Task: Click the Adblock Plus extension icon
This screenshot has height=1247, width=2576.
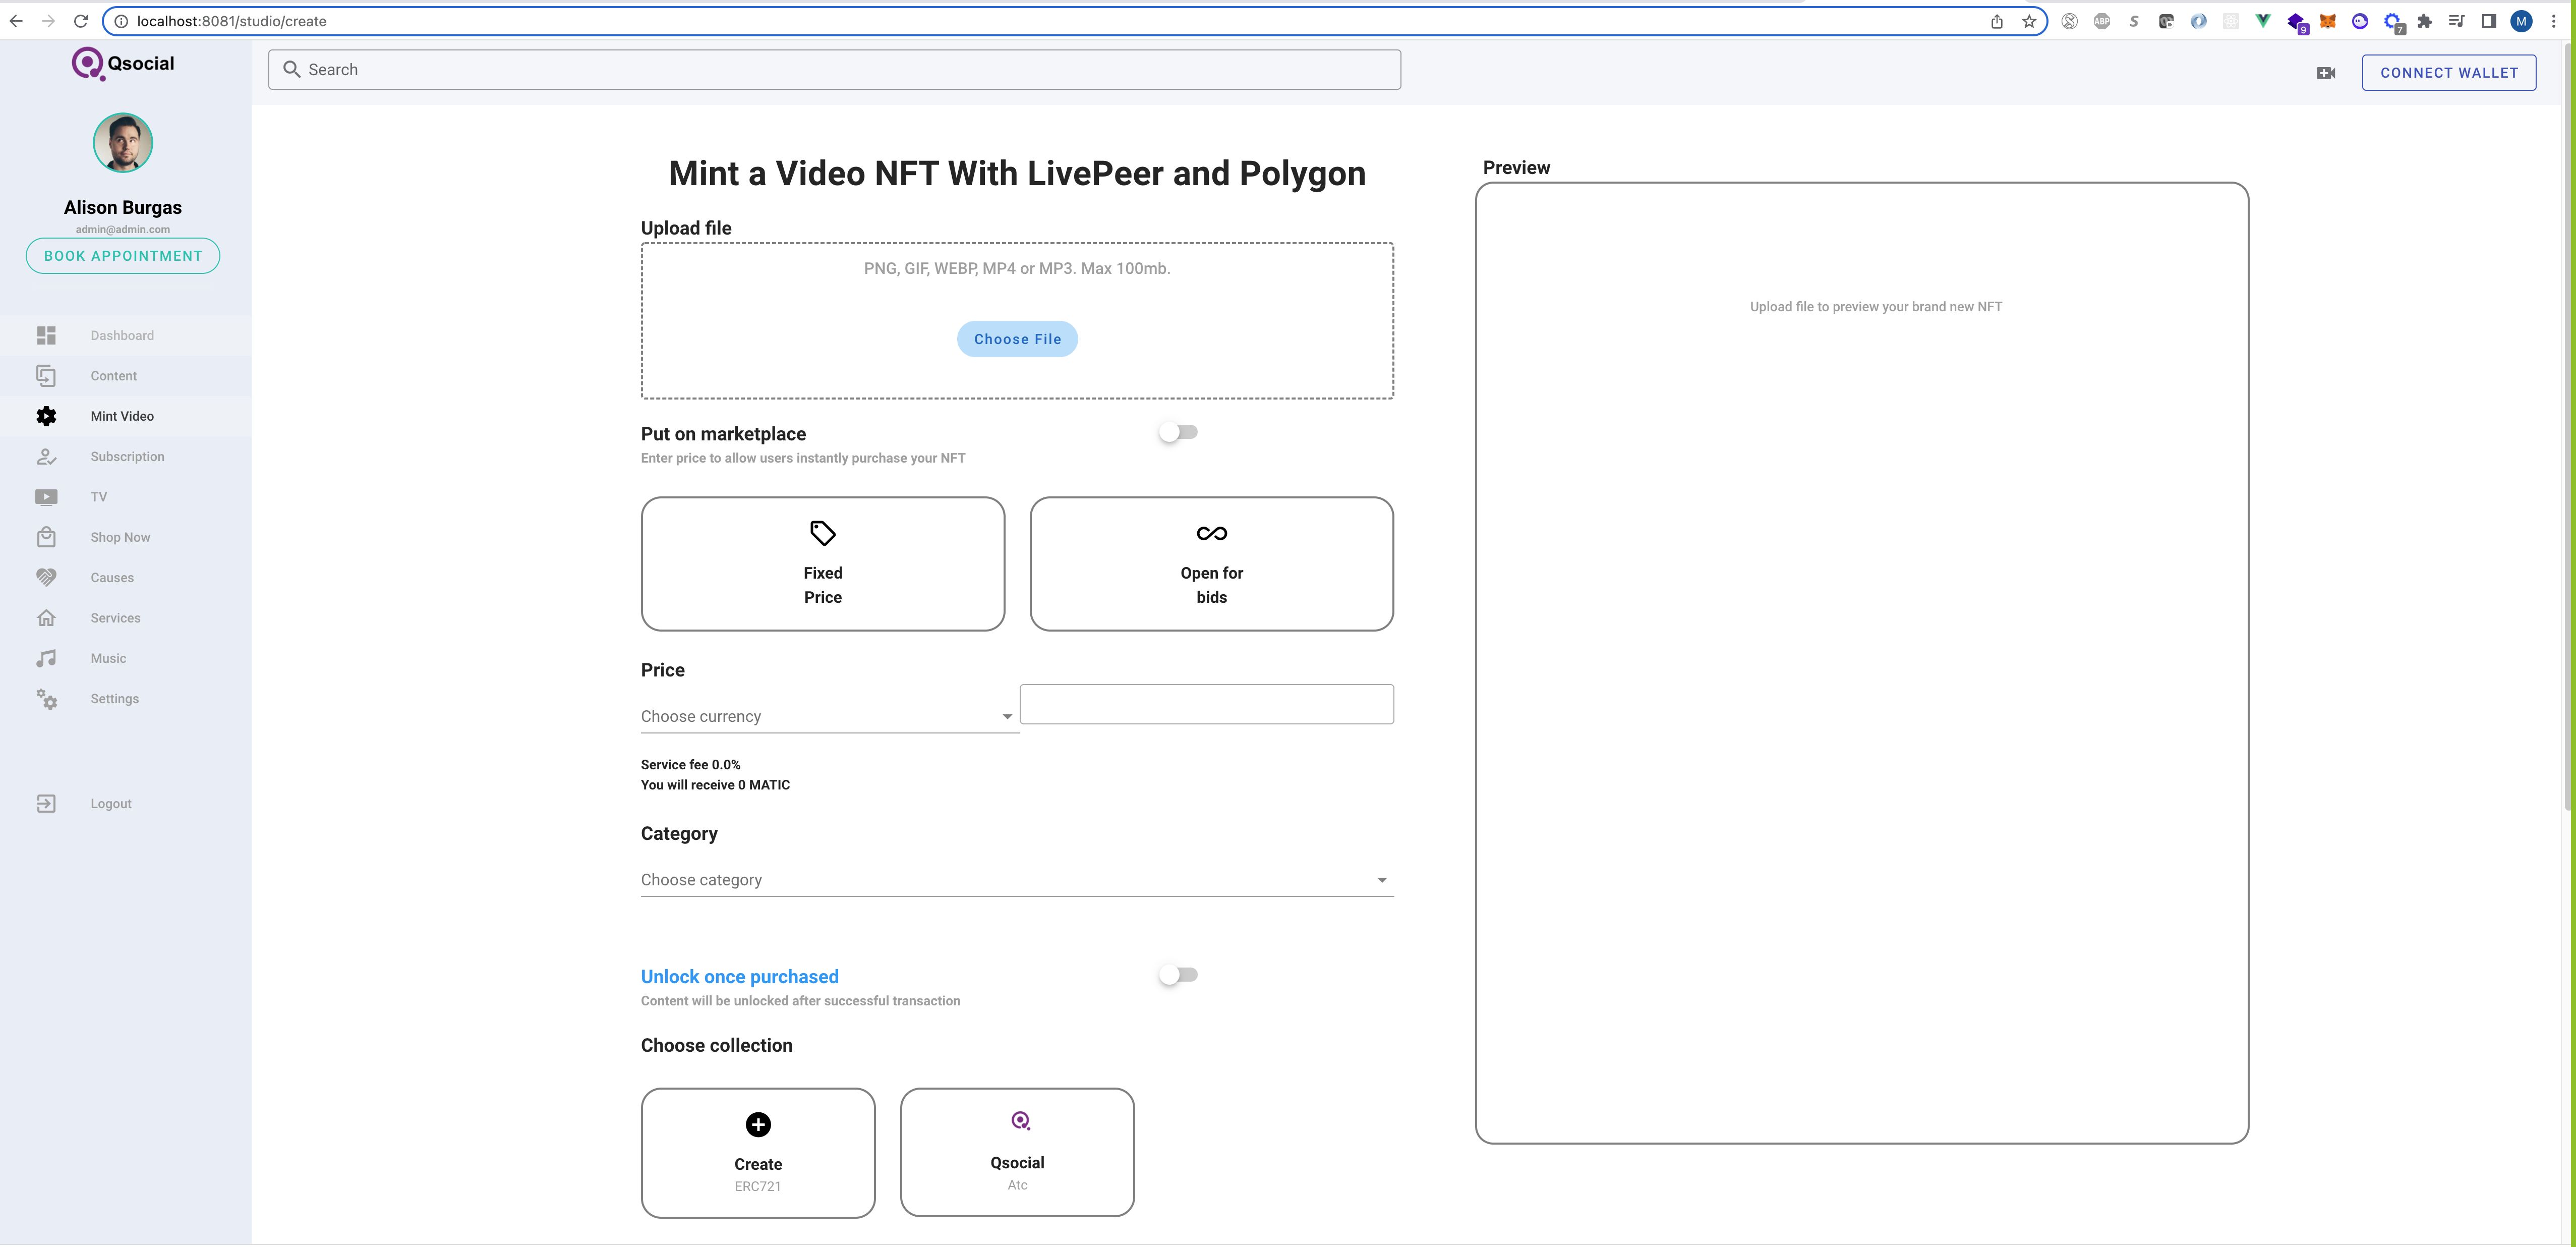Action: [2101, 21]
